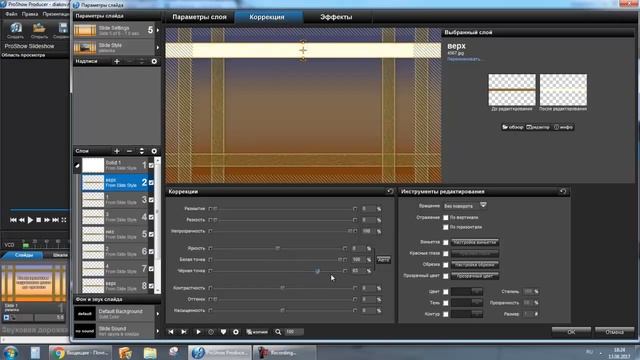Select Слайды tab in main window
640x360 pixels.
[24, 255]
